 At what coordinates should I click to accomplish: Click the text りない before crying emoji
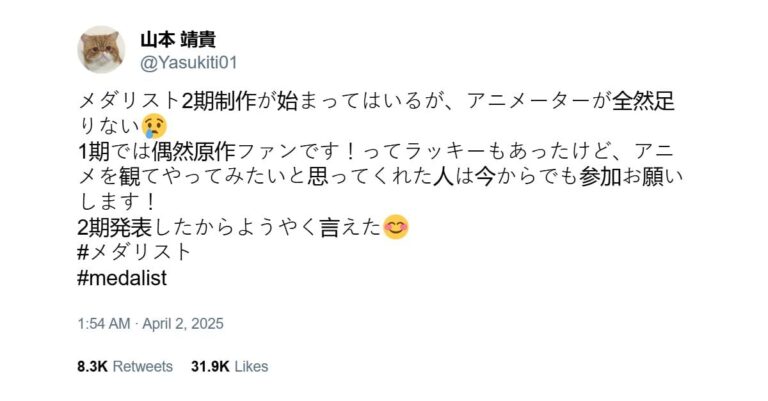click(x=110, y=126)
